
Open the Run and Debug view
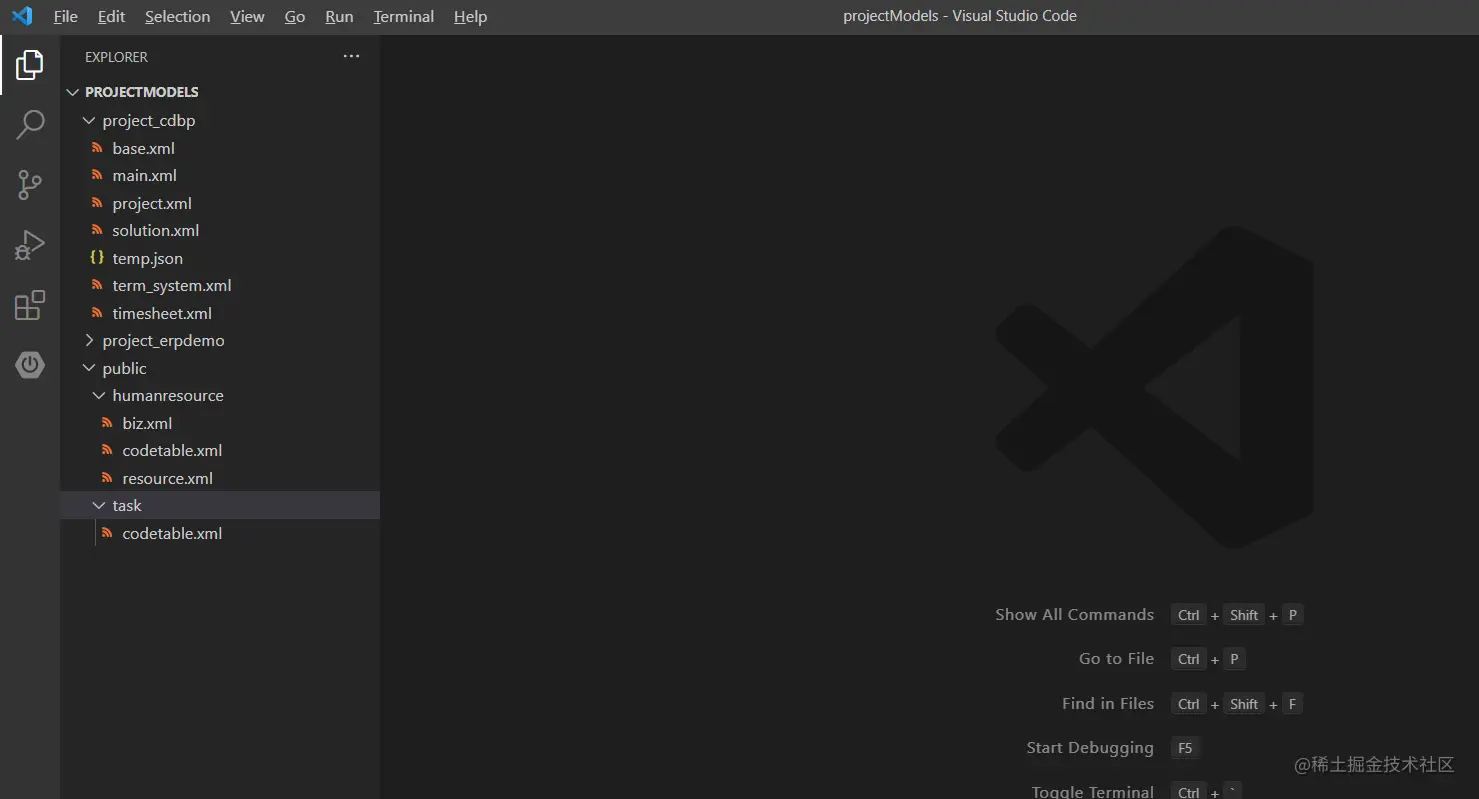[30, 245]
